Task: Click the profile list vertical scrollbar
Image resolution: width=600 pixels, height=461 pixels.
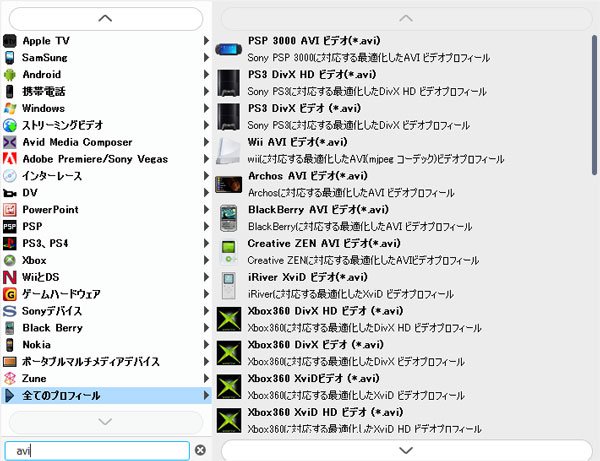Action: tap(594, 105)
